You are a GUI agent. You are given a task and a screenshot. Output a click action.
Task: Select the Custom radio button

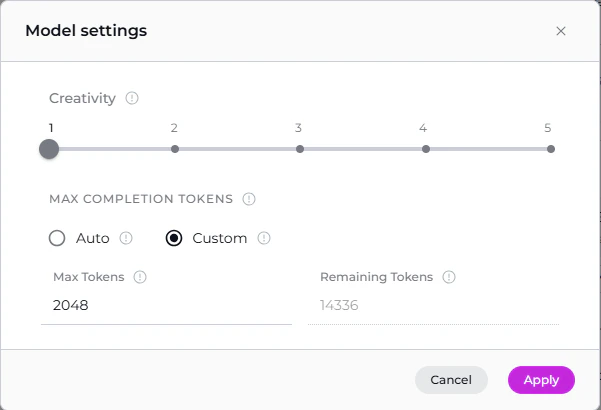click(174, 238)
